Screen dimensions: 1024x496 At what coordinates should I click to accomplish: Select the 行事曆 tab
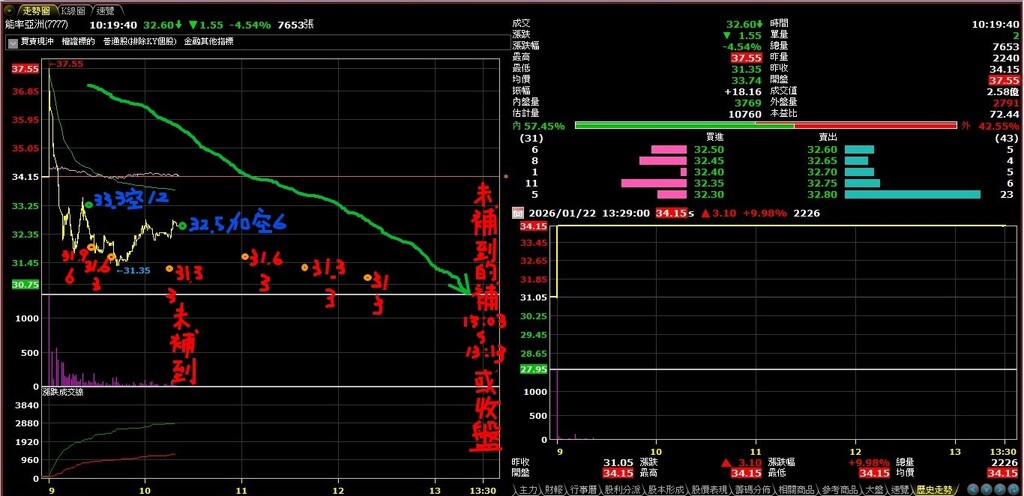pos(583,490)
